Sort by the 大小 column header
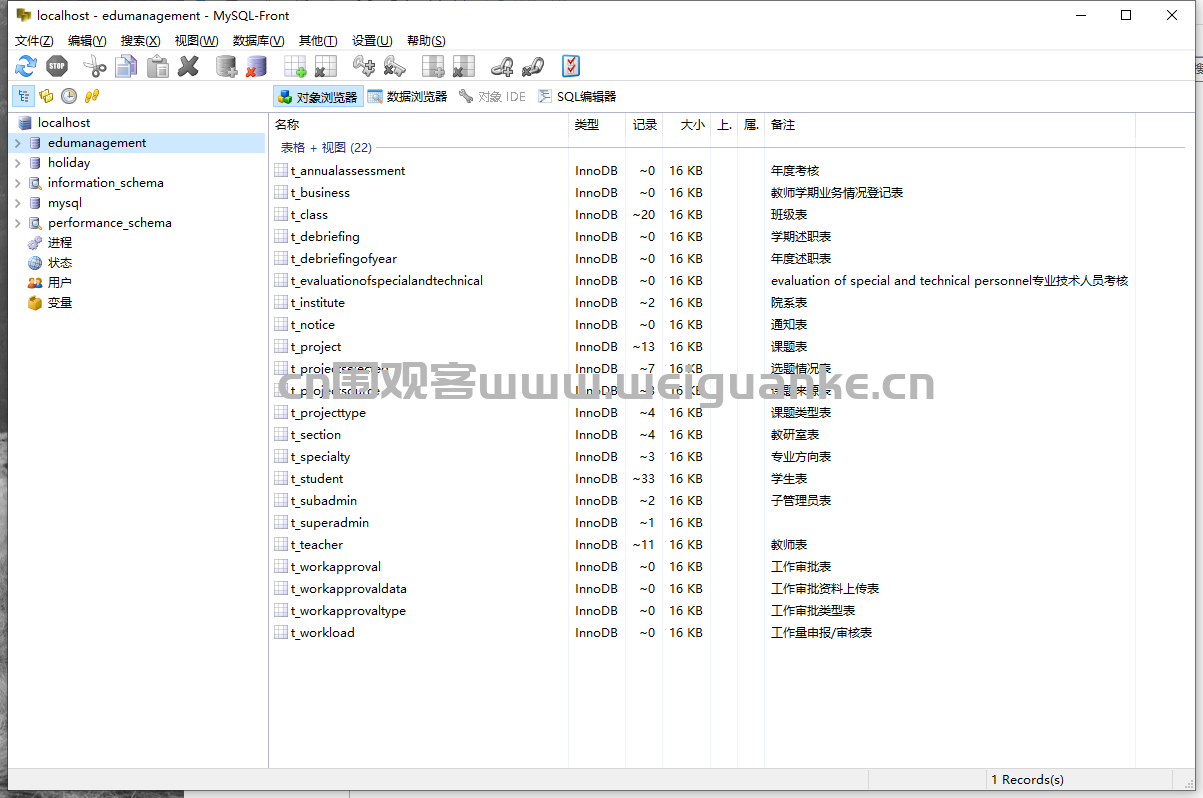This screenshot has height=798, width=1203. pos(687,125)
